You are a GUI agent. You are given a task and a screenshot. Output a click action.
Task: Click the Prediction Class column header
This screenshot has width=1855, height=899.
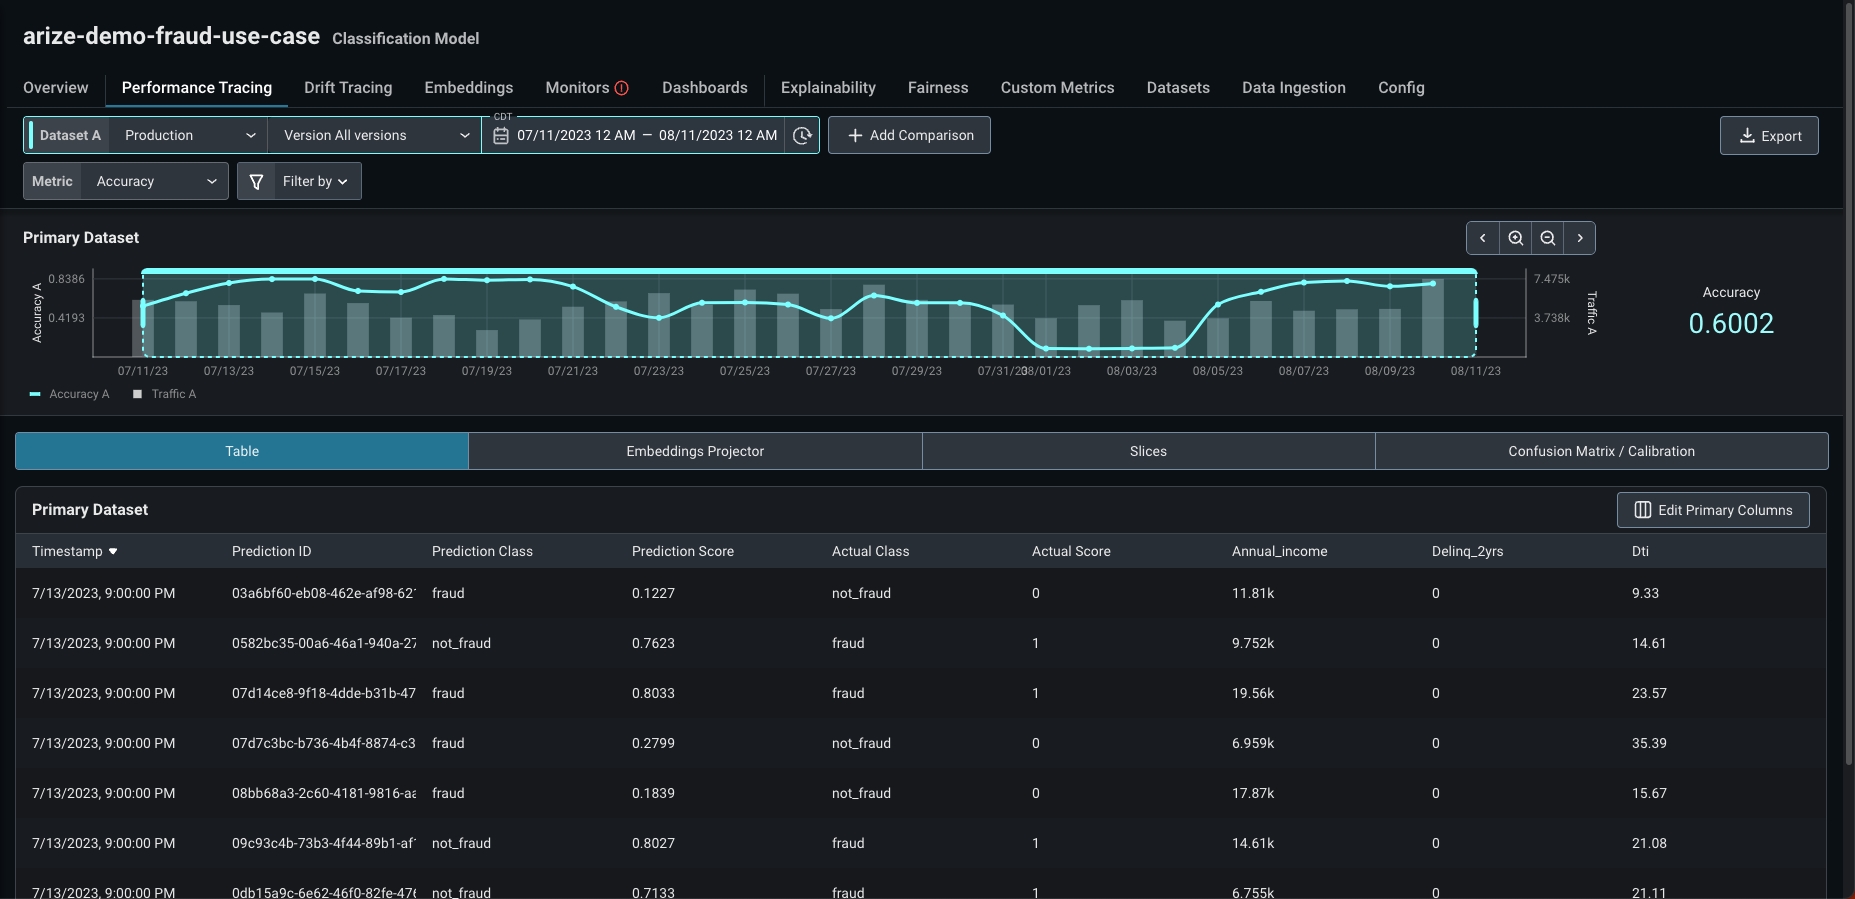click(482, 551)
